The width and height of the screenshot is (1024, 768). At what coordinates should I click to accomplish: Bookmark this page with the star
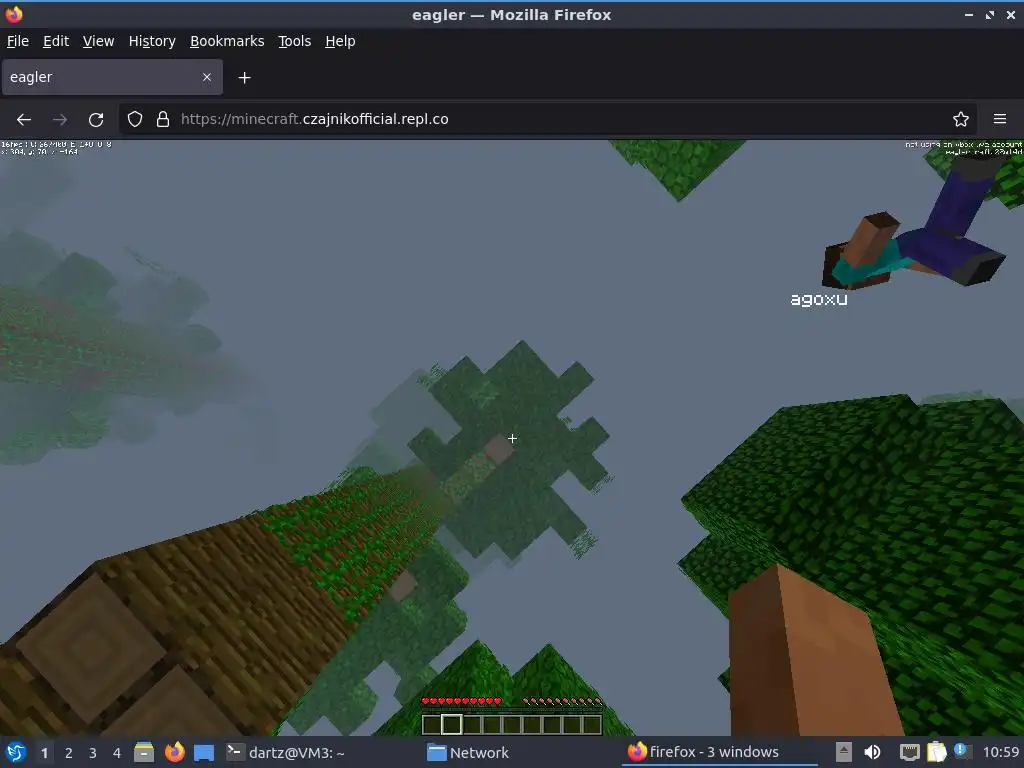click(961, 119)
